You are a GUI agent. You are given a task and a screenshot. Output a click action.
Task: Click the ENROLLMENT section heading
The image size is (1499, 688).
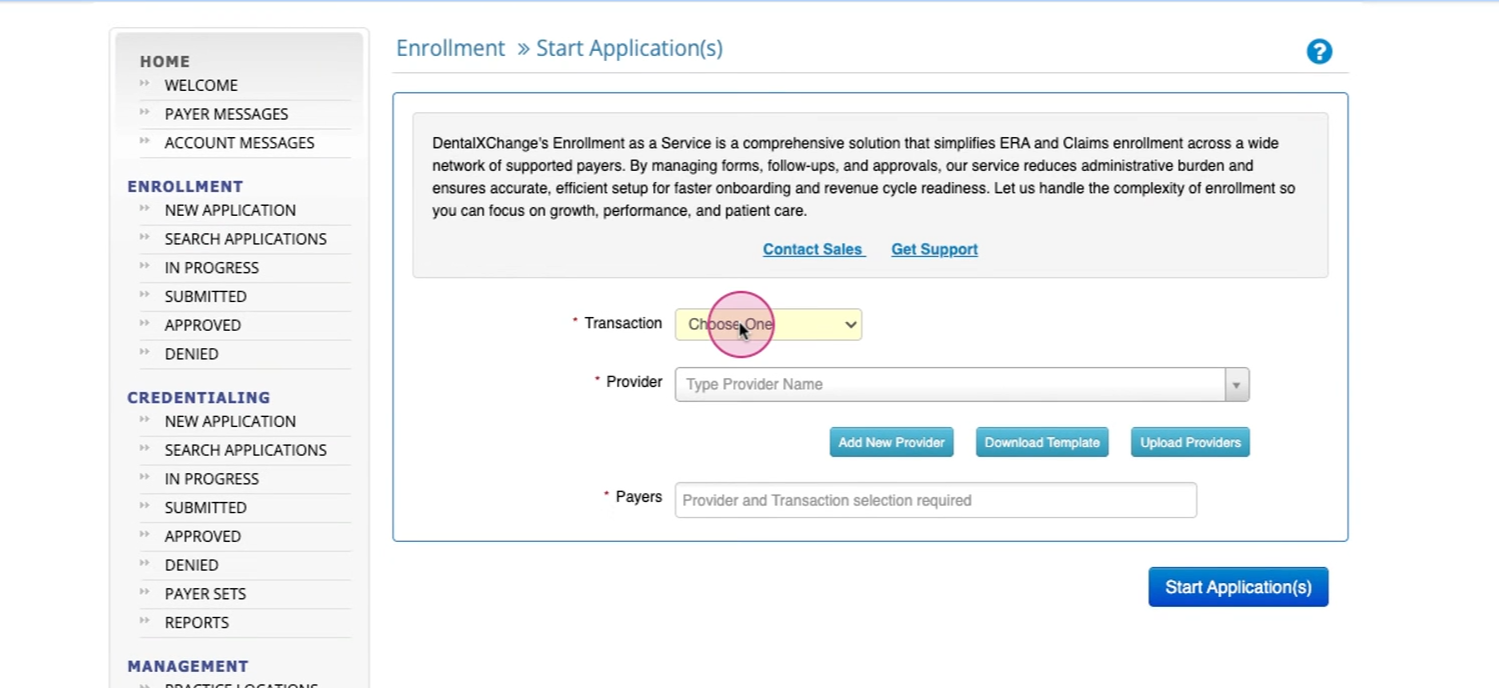(185, 186)
